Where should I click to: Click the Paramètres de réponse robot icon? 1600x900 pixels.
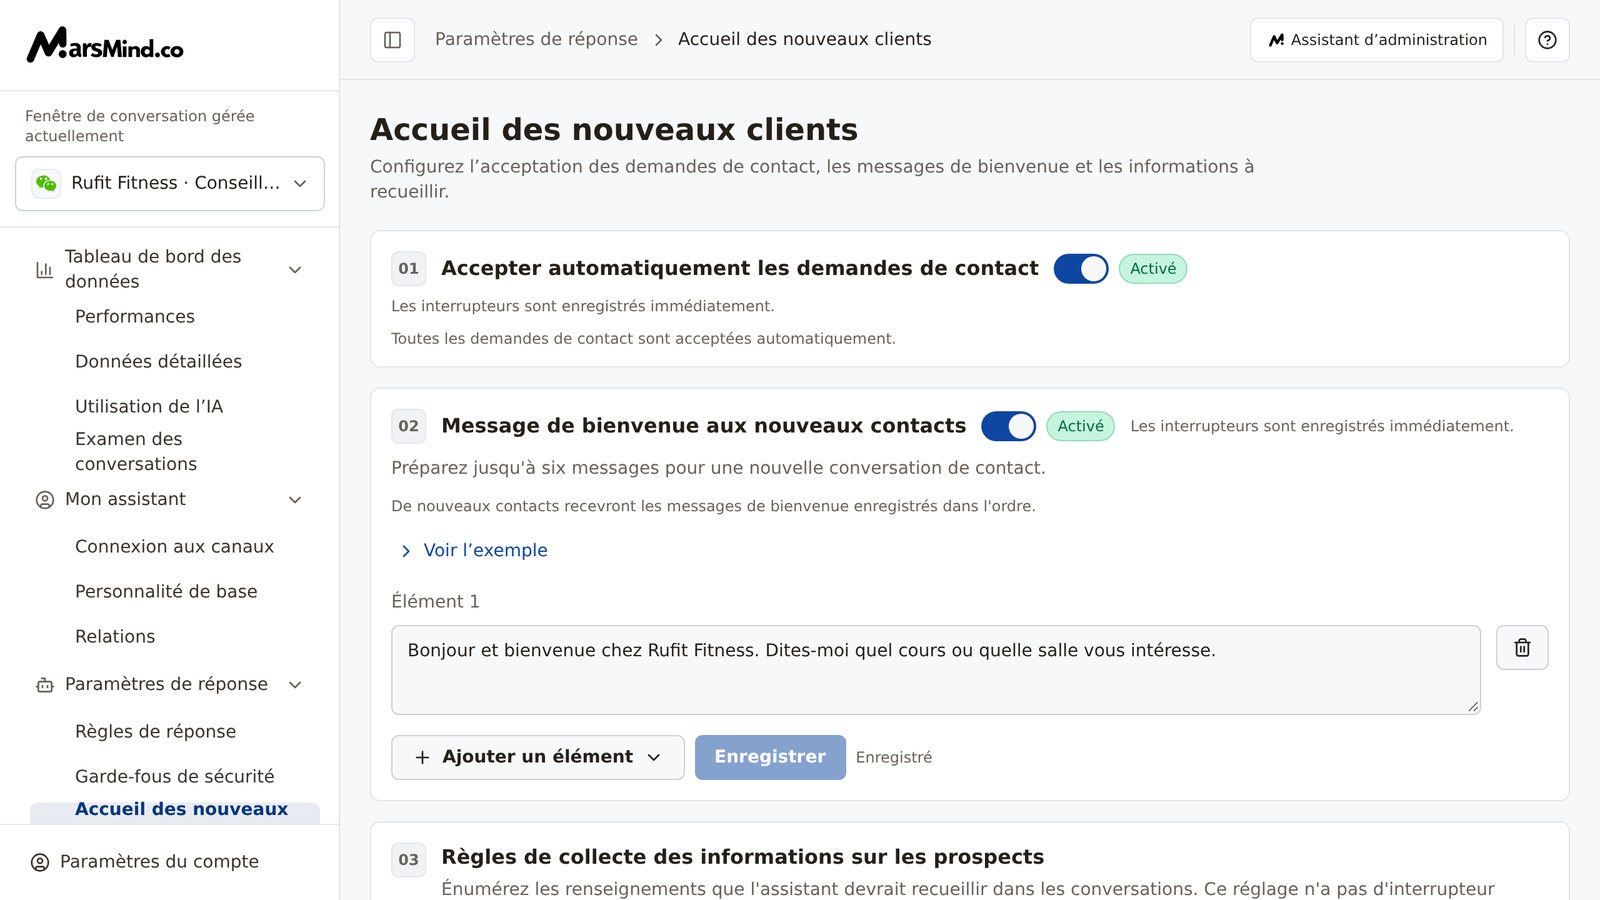tap(44, 685)
